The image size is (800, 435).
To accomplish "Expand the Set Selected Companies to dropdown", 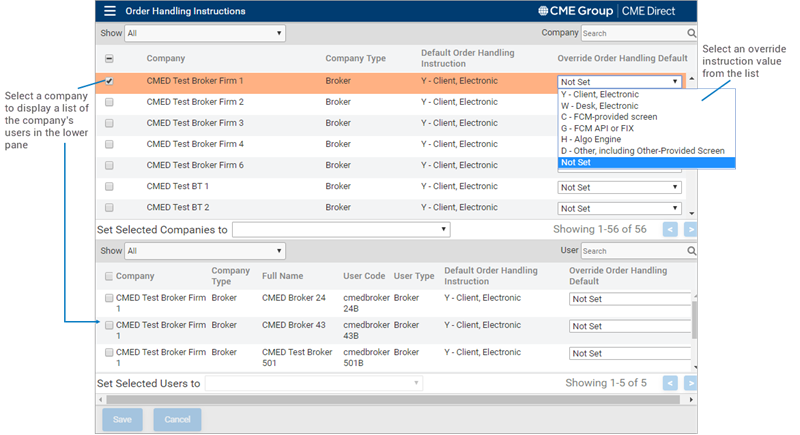I will [340, 230].
